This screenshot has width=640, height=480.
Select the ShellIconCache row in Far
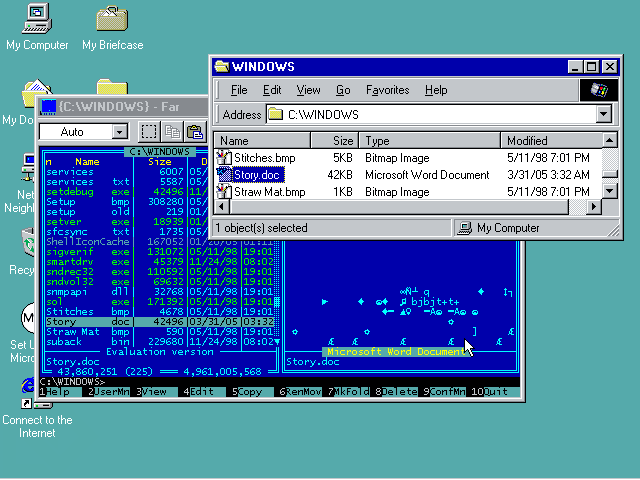160,242
